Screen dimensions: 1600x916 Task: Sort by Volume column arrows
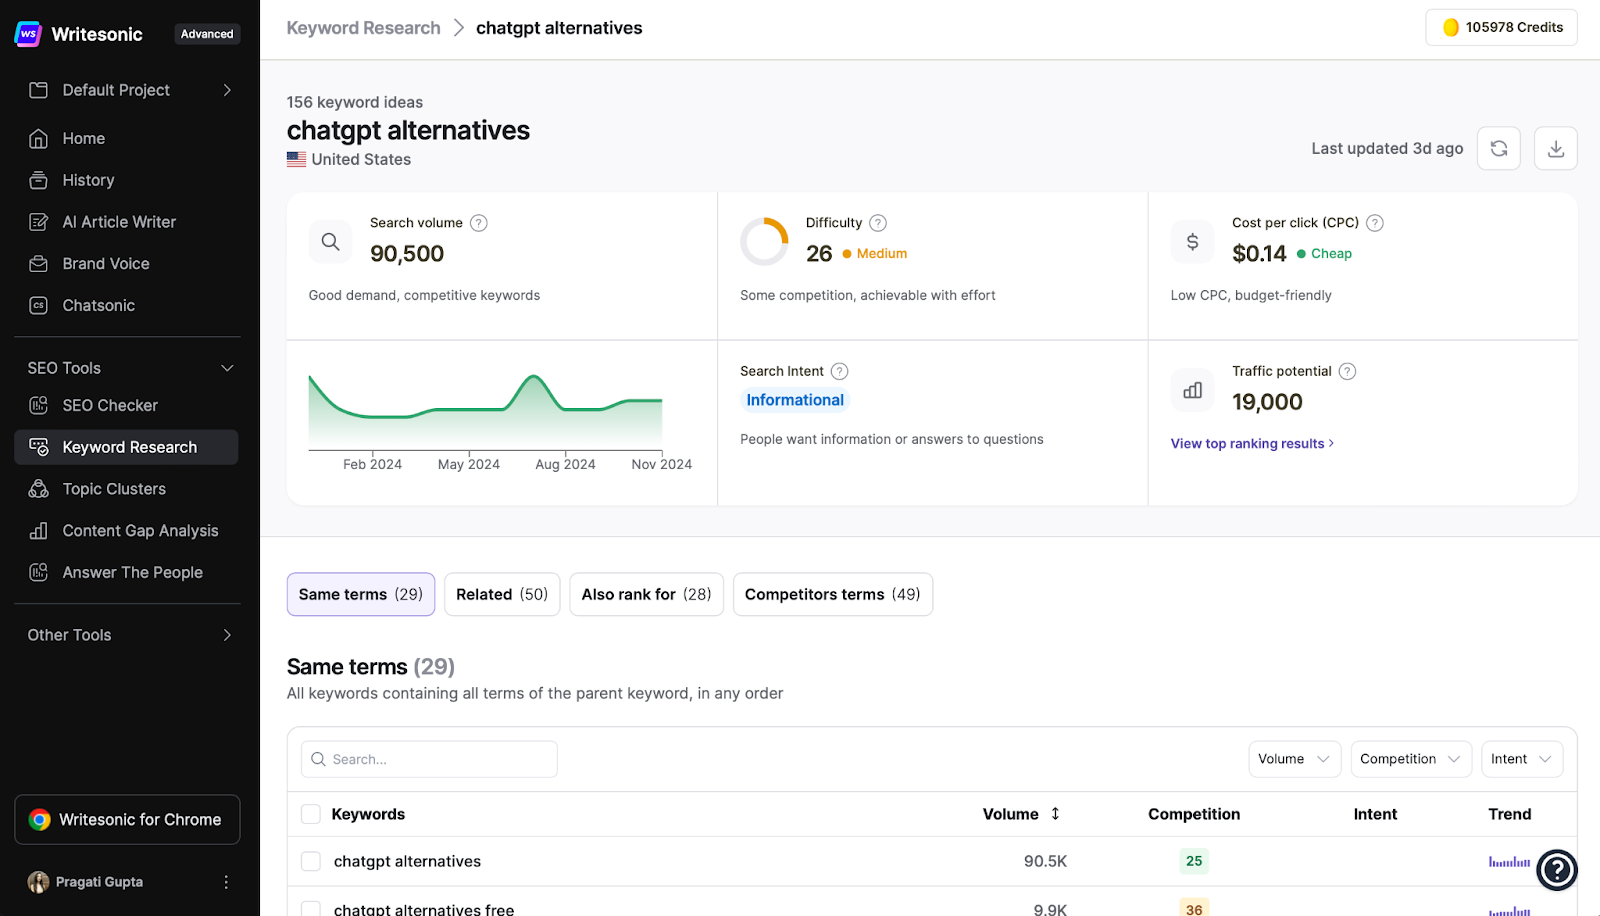(x=1055, y=814)
